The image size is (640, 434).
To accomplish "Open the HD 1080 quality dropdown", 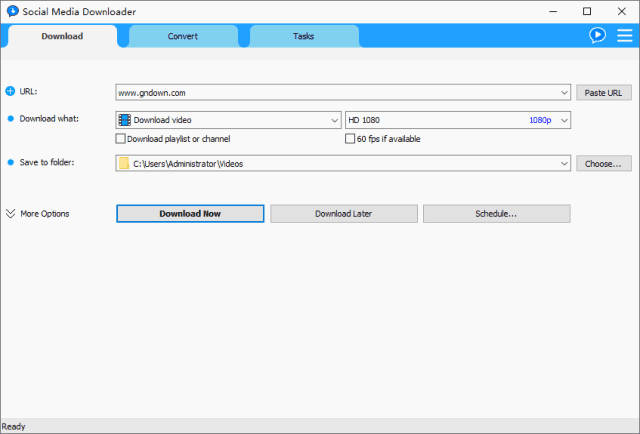I will (x=564, y=120).
